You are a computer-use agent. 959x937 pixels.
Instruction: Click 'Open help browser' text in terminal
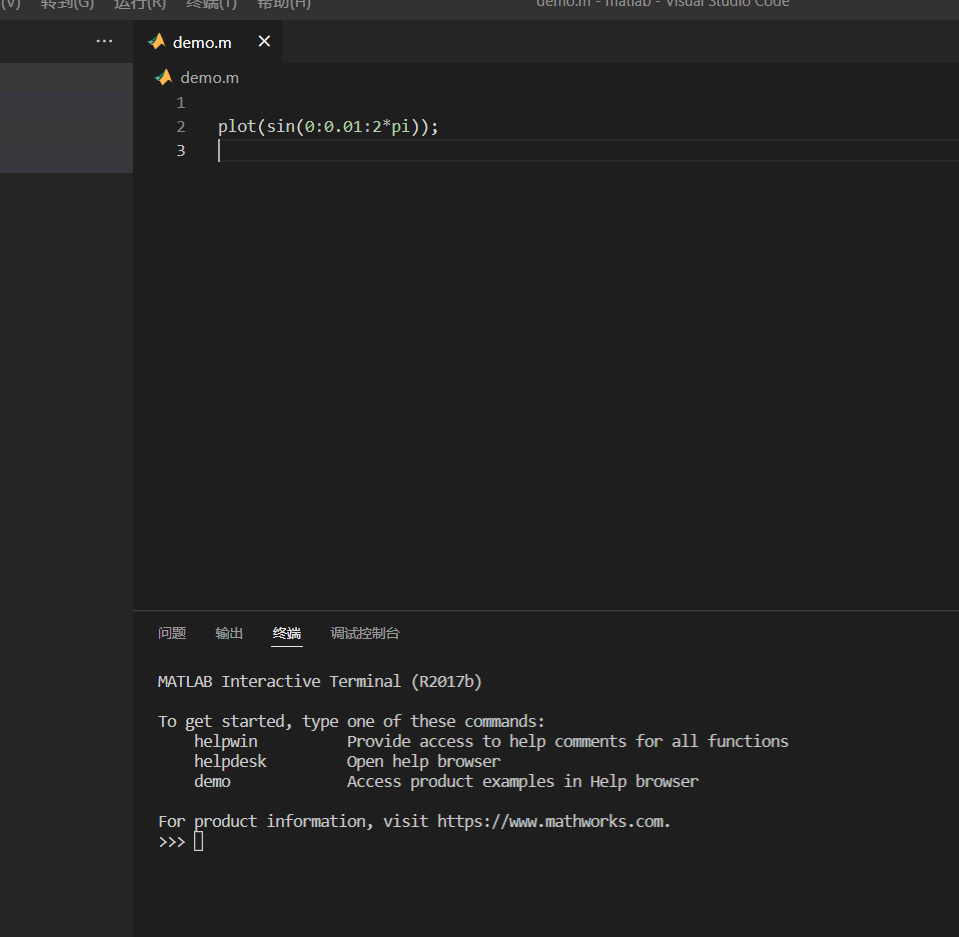click(x=424, y=761)
